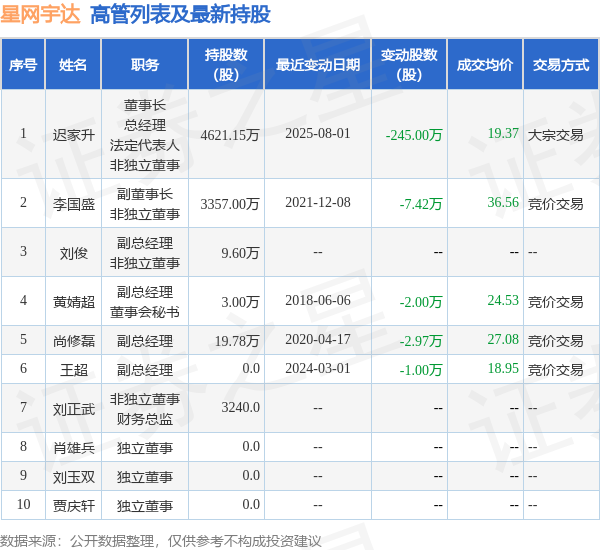Click the name 刘俊
The image size is (600, 550).
pos(73,253)
